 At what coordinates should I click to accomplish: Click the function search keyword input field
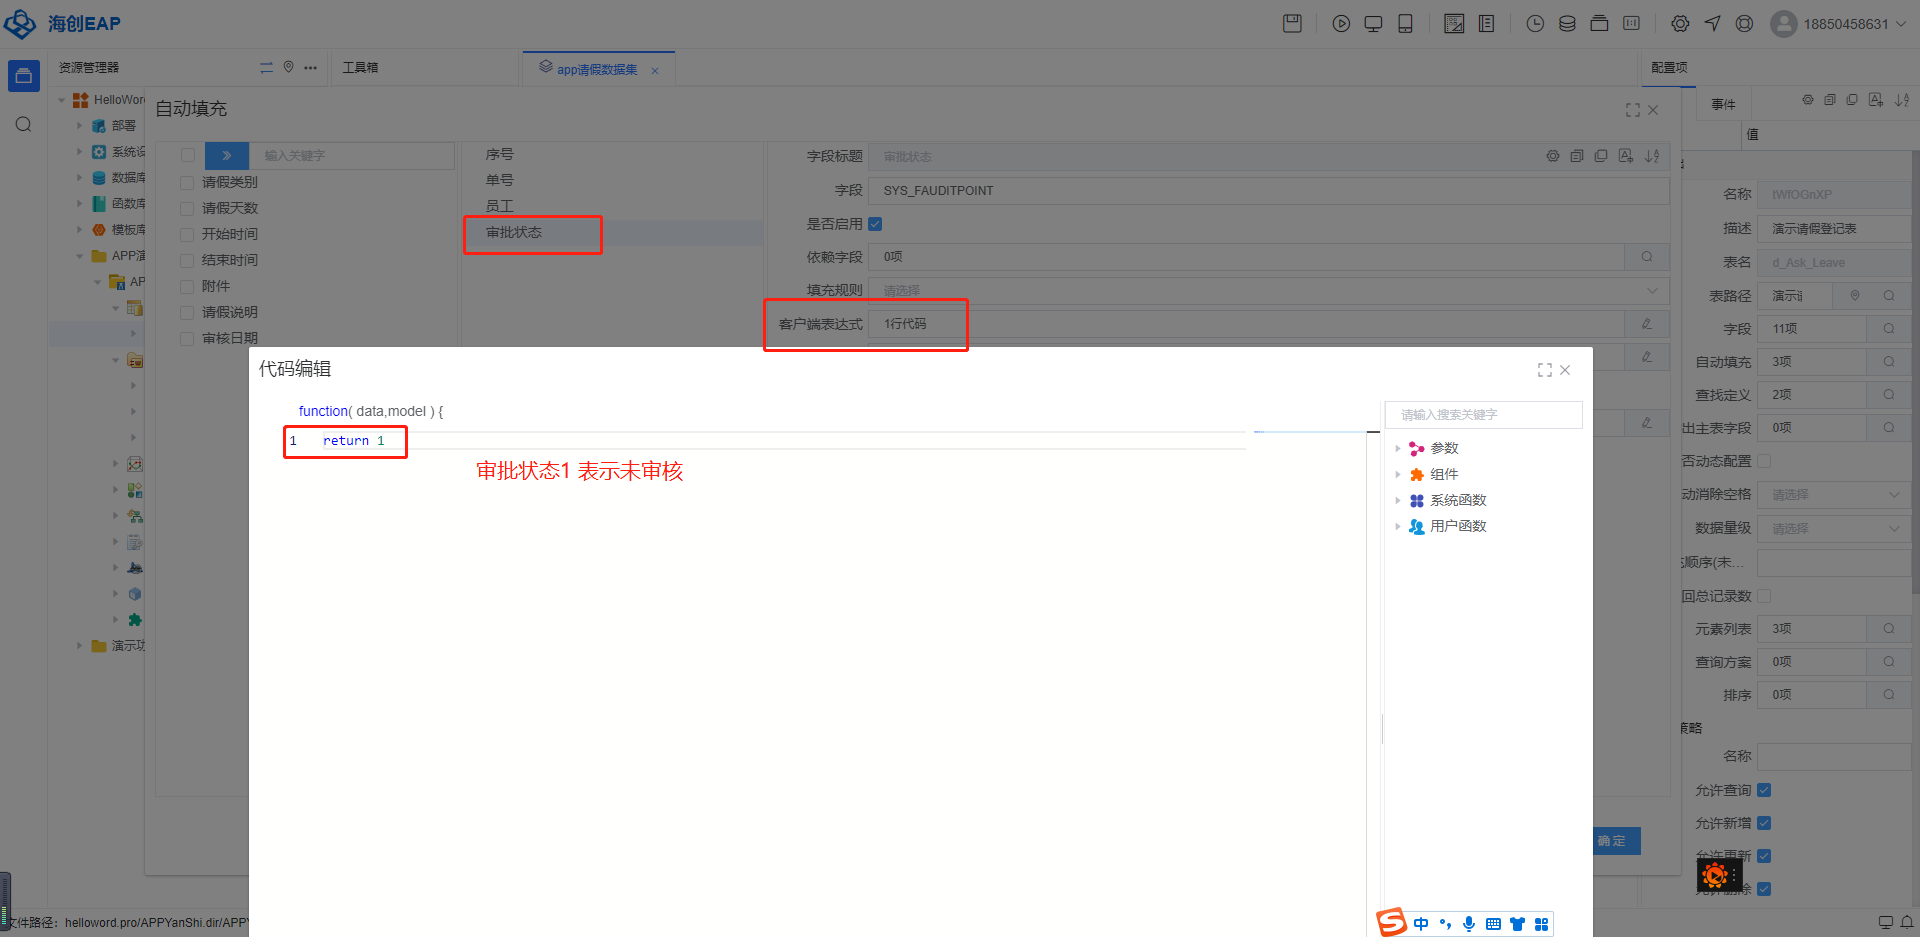pos(1483,415)
